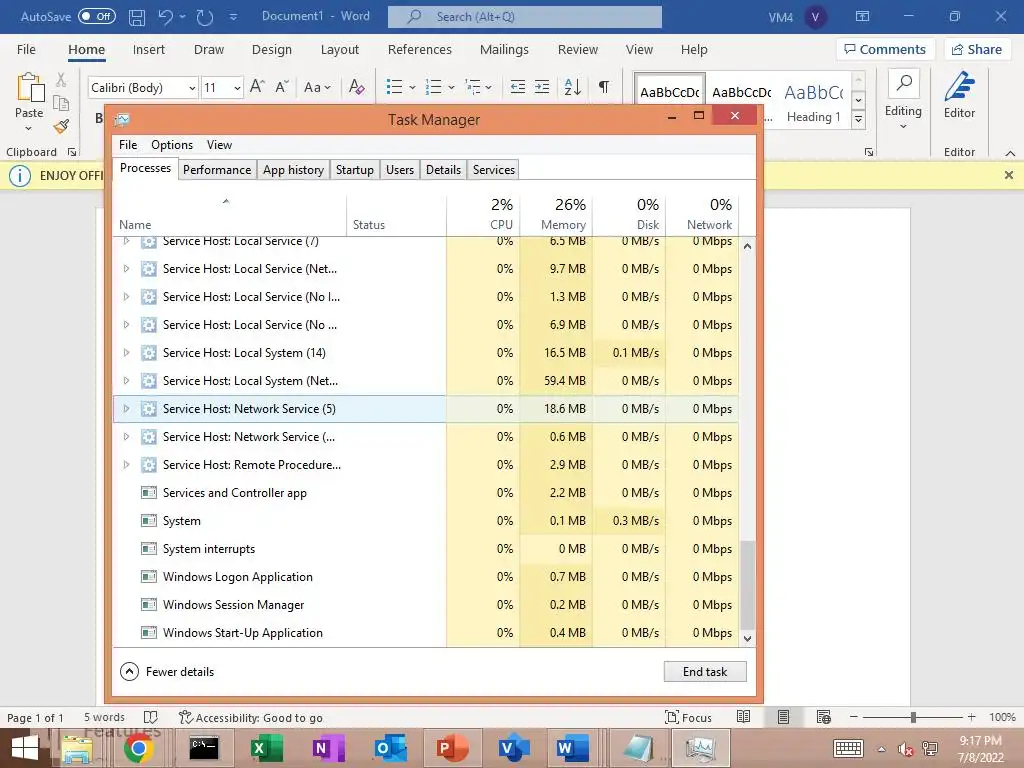Image resolution: width=1024 pixels, height=768 pixels.
Task: Select the Format Painter brush
Action: (x=61, y=126)
